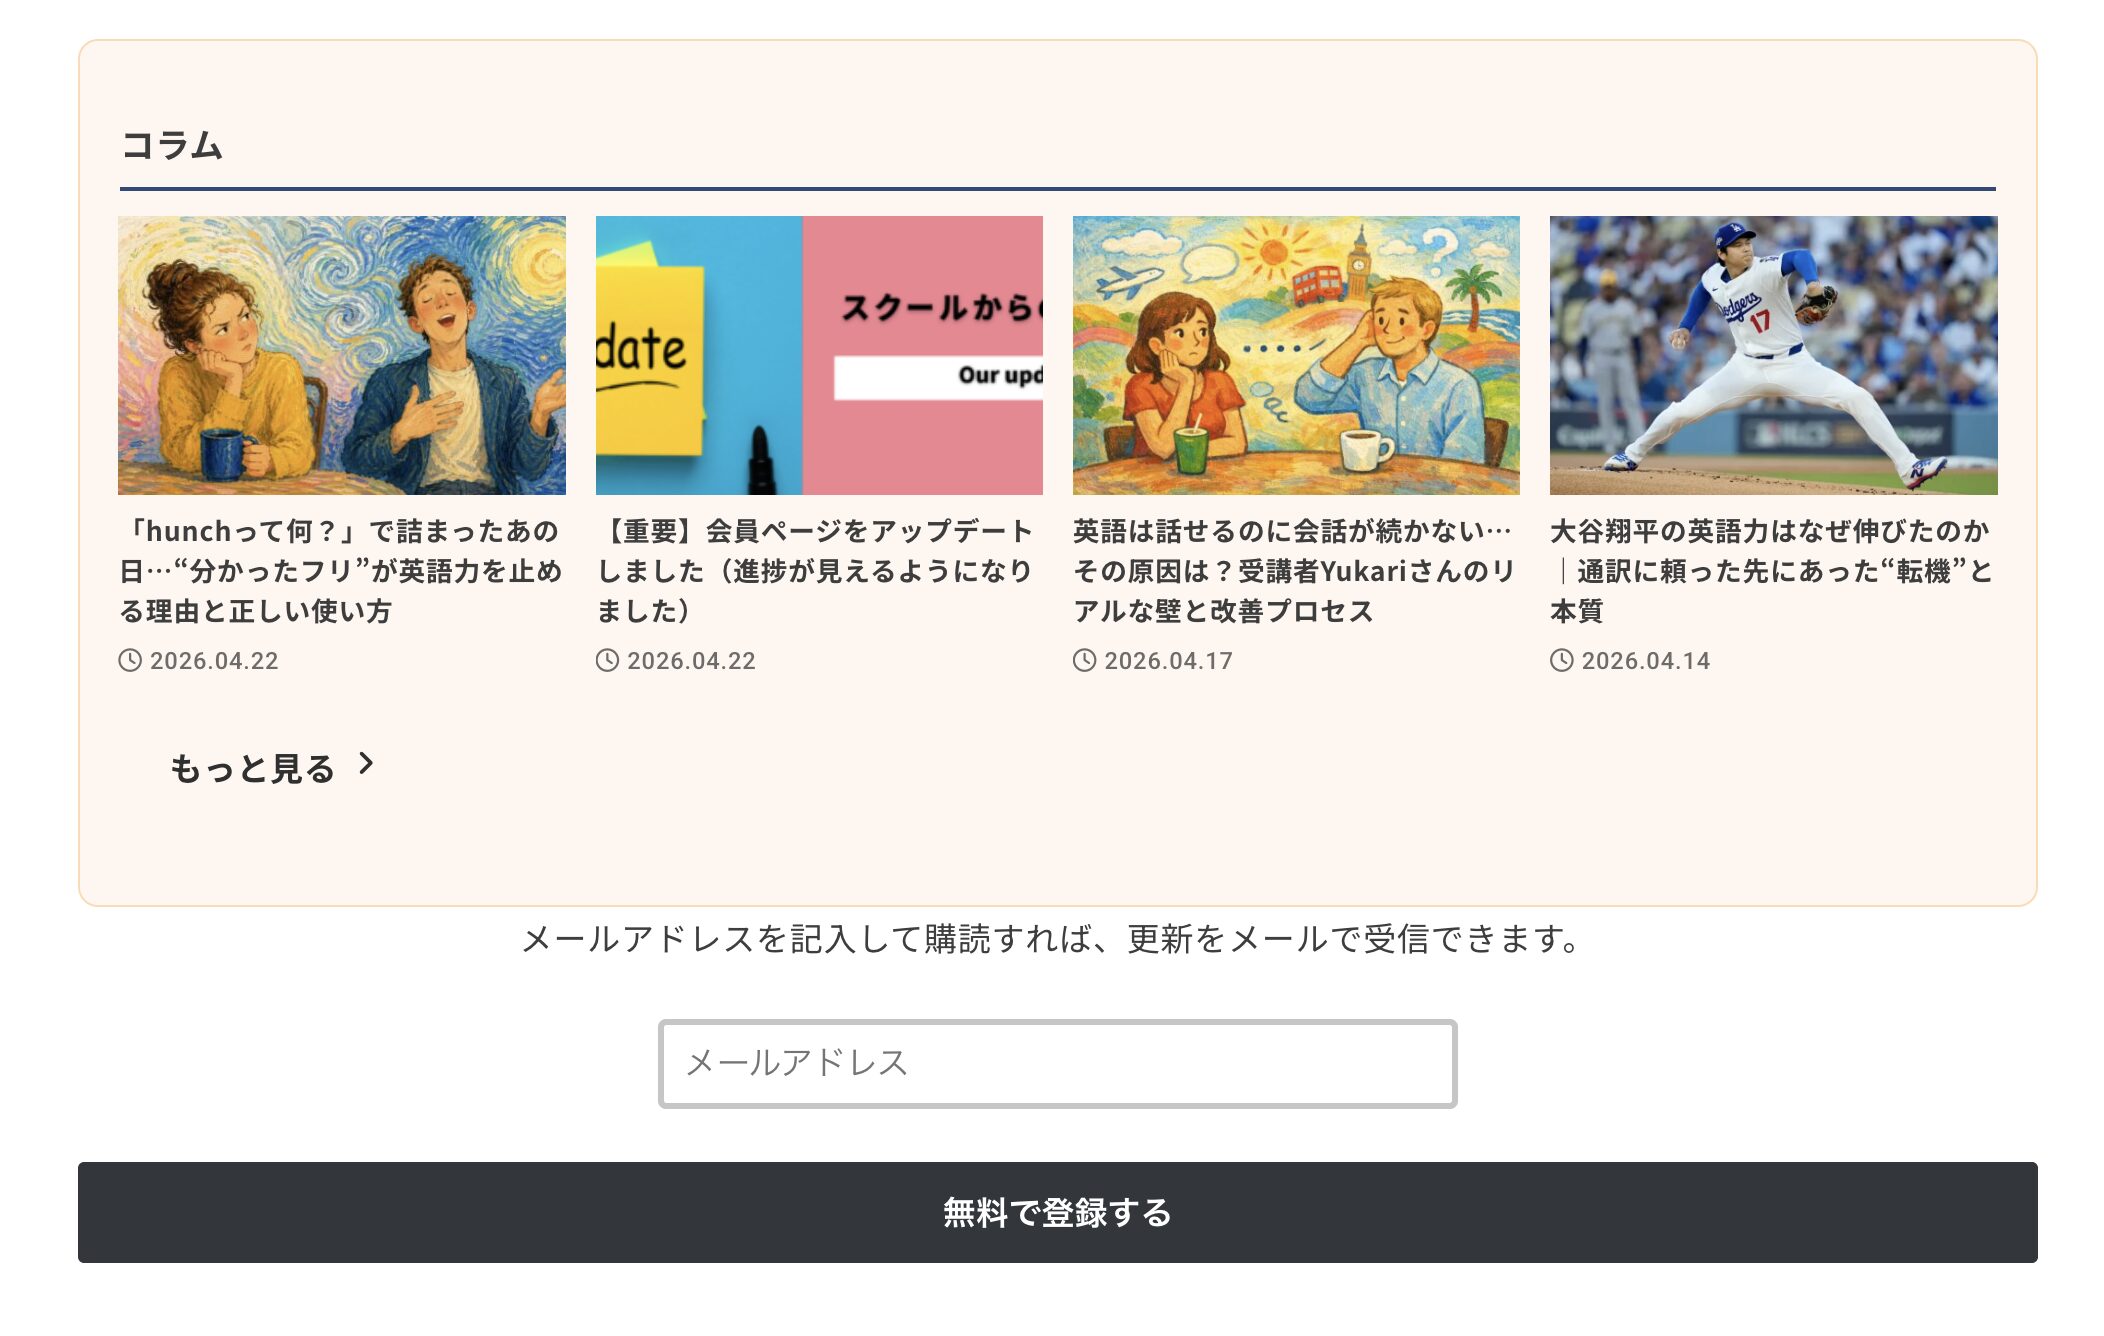
Task: Open the hunch article thumbnail with Van Gogh style
Action: (342, 355)
